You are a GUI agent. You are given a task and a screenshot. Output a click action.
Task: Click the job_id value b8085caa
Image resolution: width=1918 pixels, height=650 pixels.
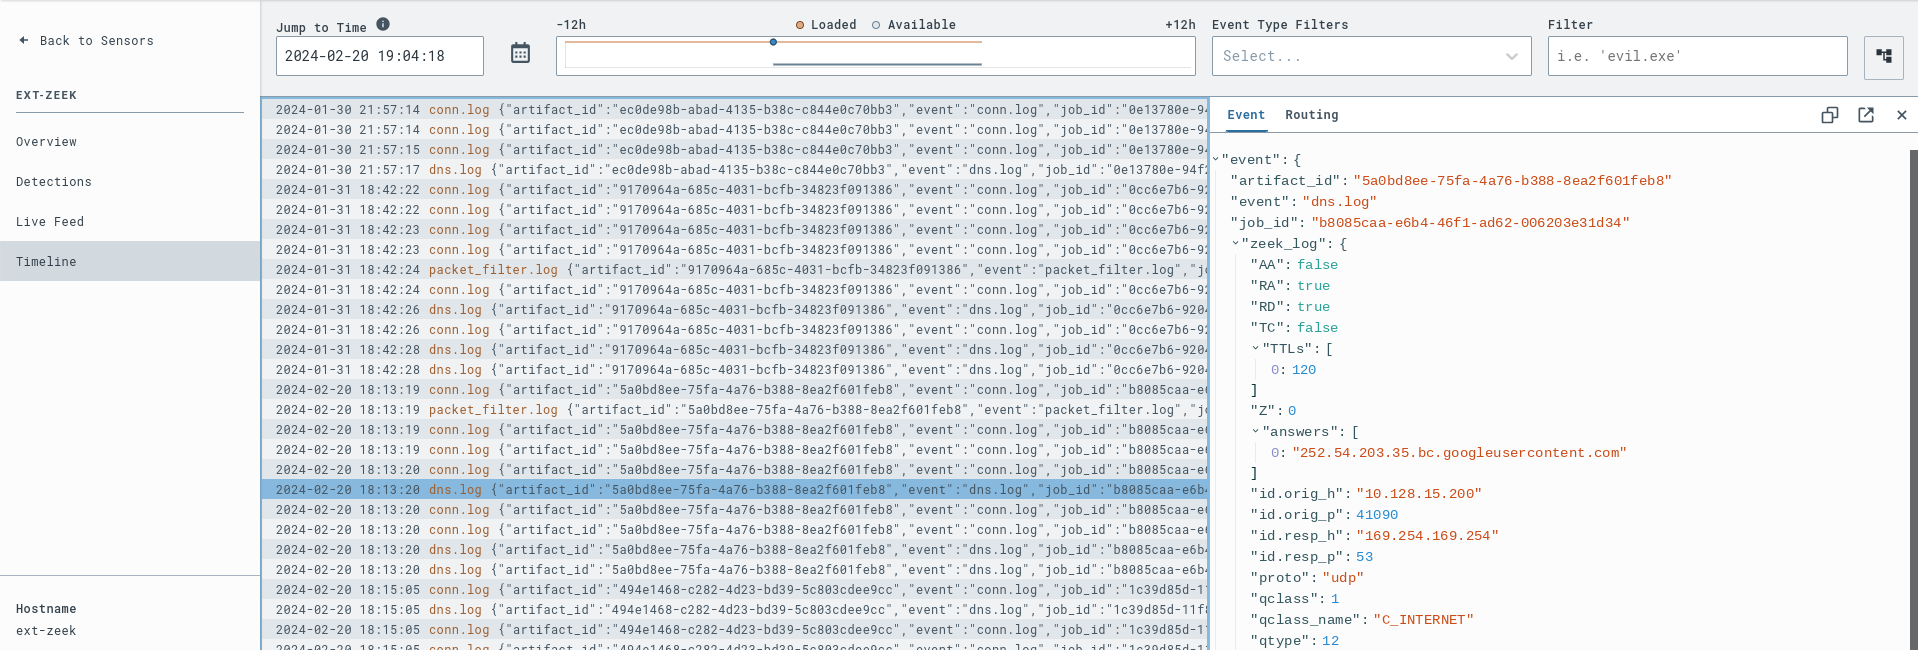tap(1470, 223)
